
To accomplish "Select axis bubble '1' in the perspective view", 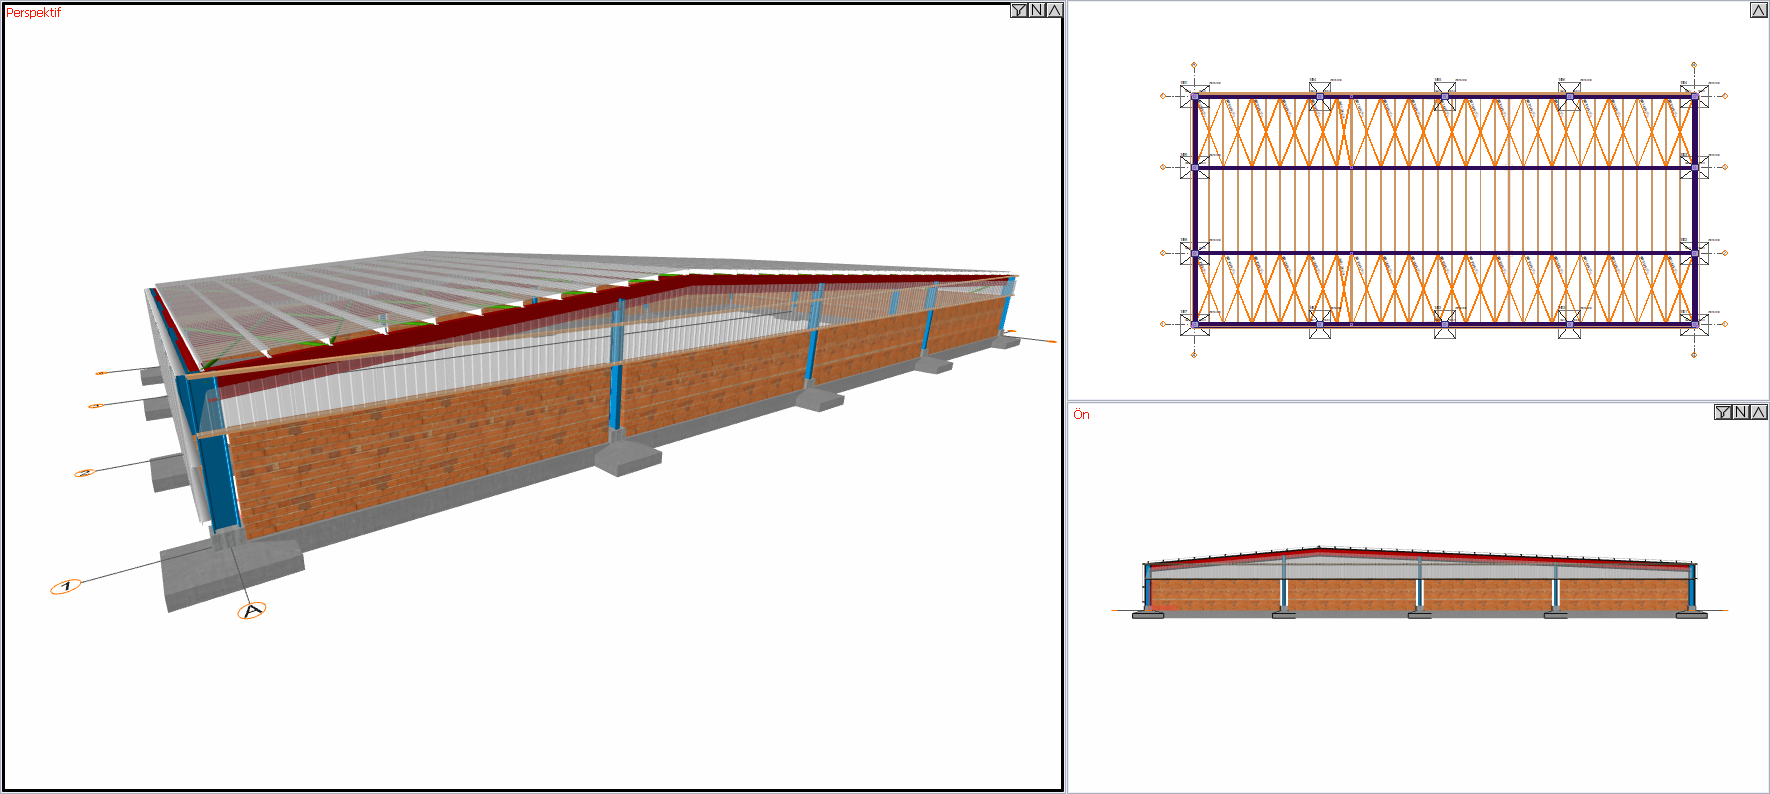I will (x=65, y=586).
